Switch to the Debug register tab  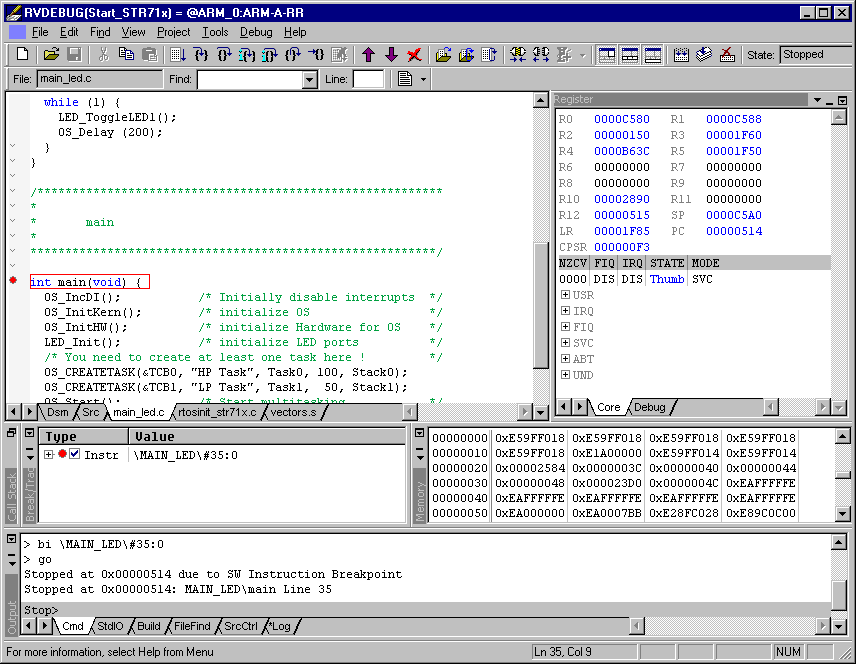[x=650, y=407]
